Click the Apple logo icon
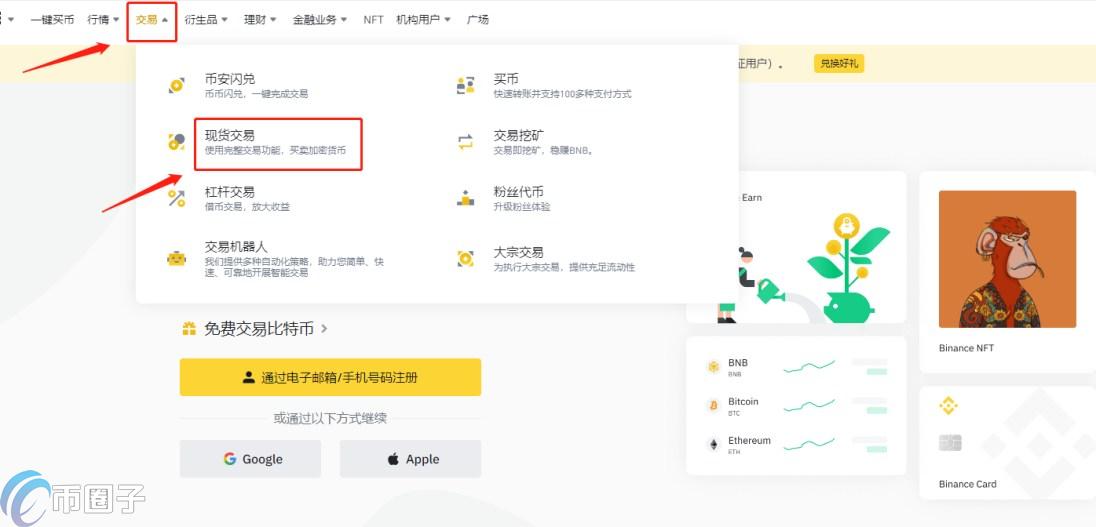Screen dimensions: 1096x527 coord(394,459)
